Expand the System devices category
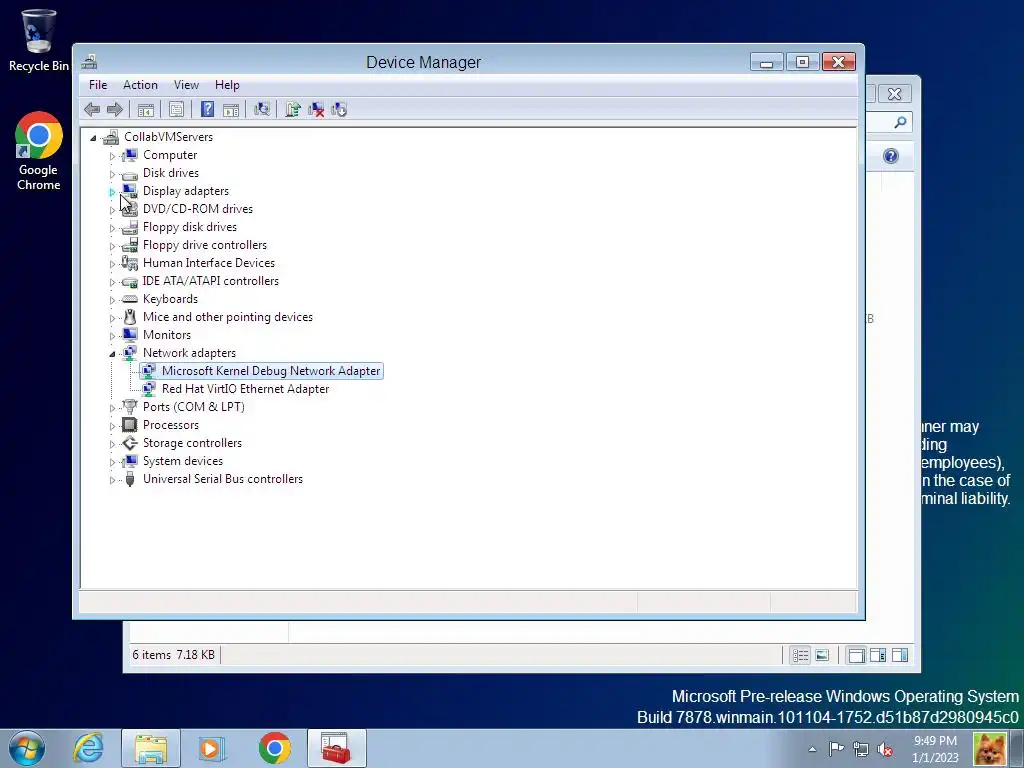This screenshot has width=1024, height=768. point(112,462)
